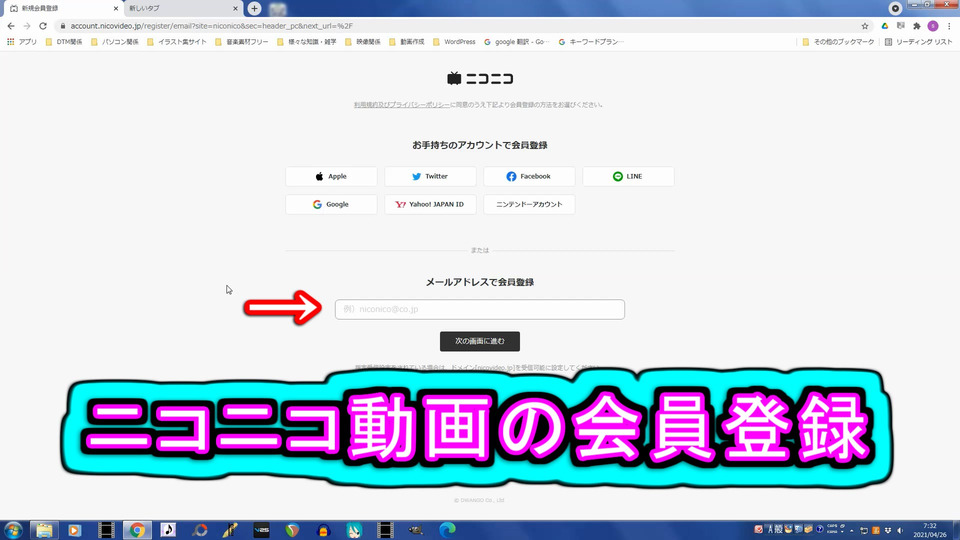Toggle the IME input mode A indicator
This screenshot has height=540, width=960.
pos(770,530)
